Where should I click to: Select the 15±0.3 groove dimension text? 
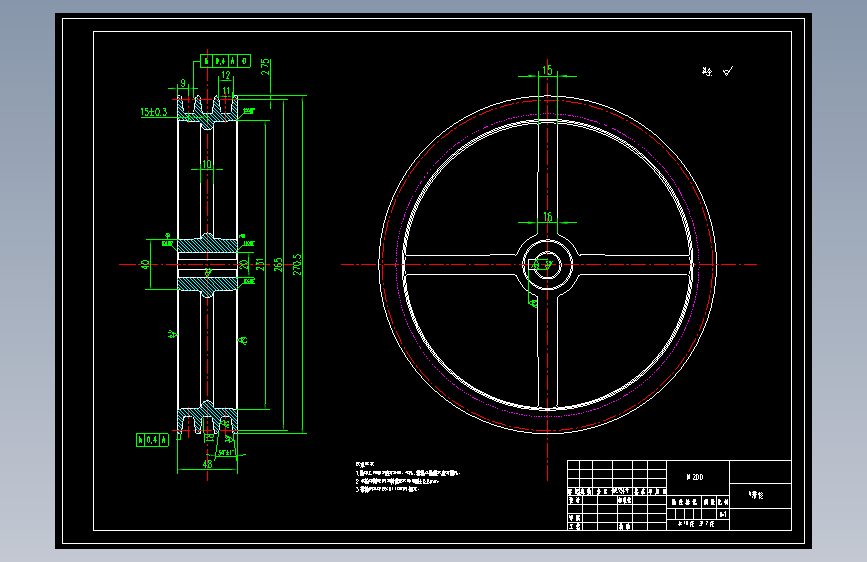pos(154,112)
